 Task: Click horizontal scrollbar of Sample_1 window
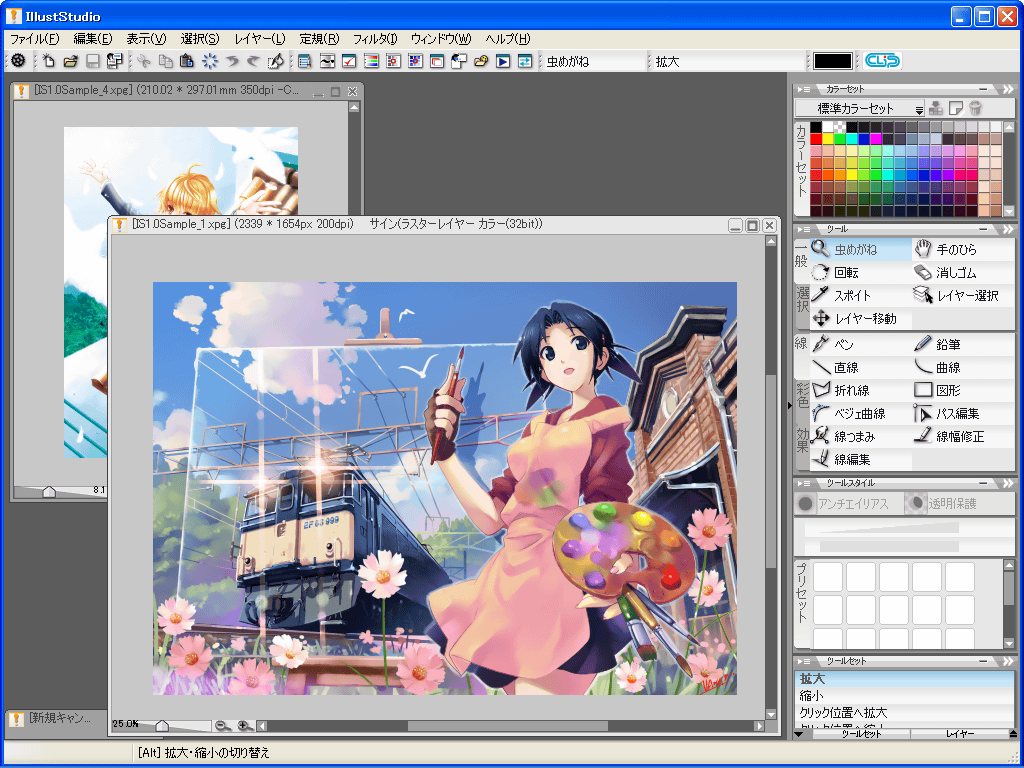[x=508, y=726]
